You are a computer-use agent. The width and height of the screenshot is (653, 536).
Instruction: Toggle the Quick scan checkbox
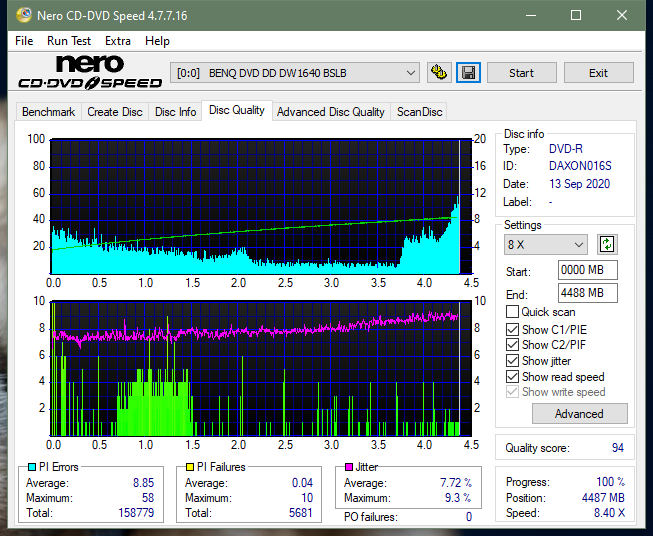512,312
